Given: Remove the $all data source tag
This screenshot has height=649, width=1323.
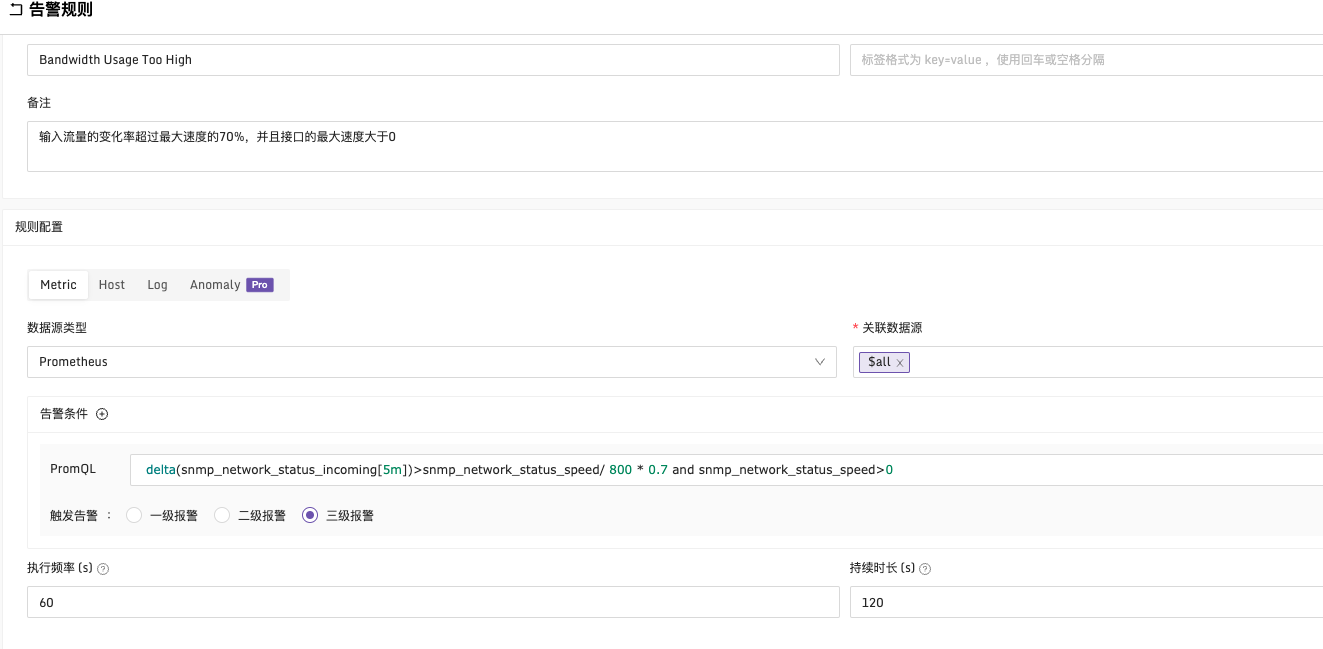Looking at the screenshot, I should coord(899,362).
